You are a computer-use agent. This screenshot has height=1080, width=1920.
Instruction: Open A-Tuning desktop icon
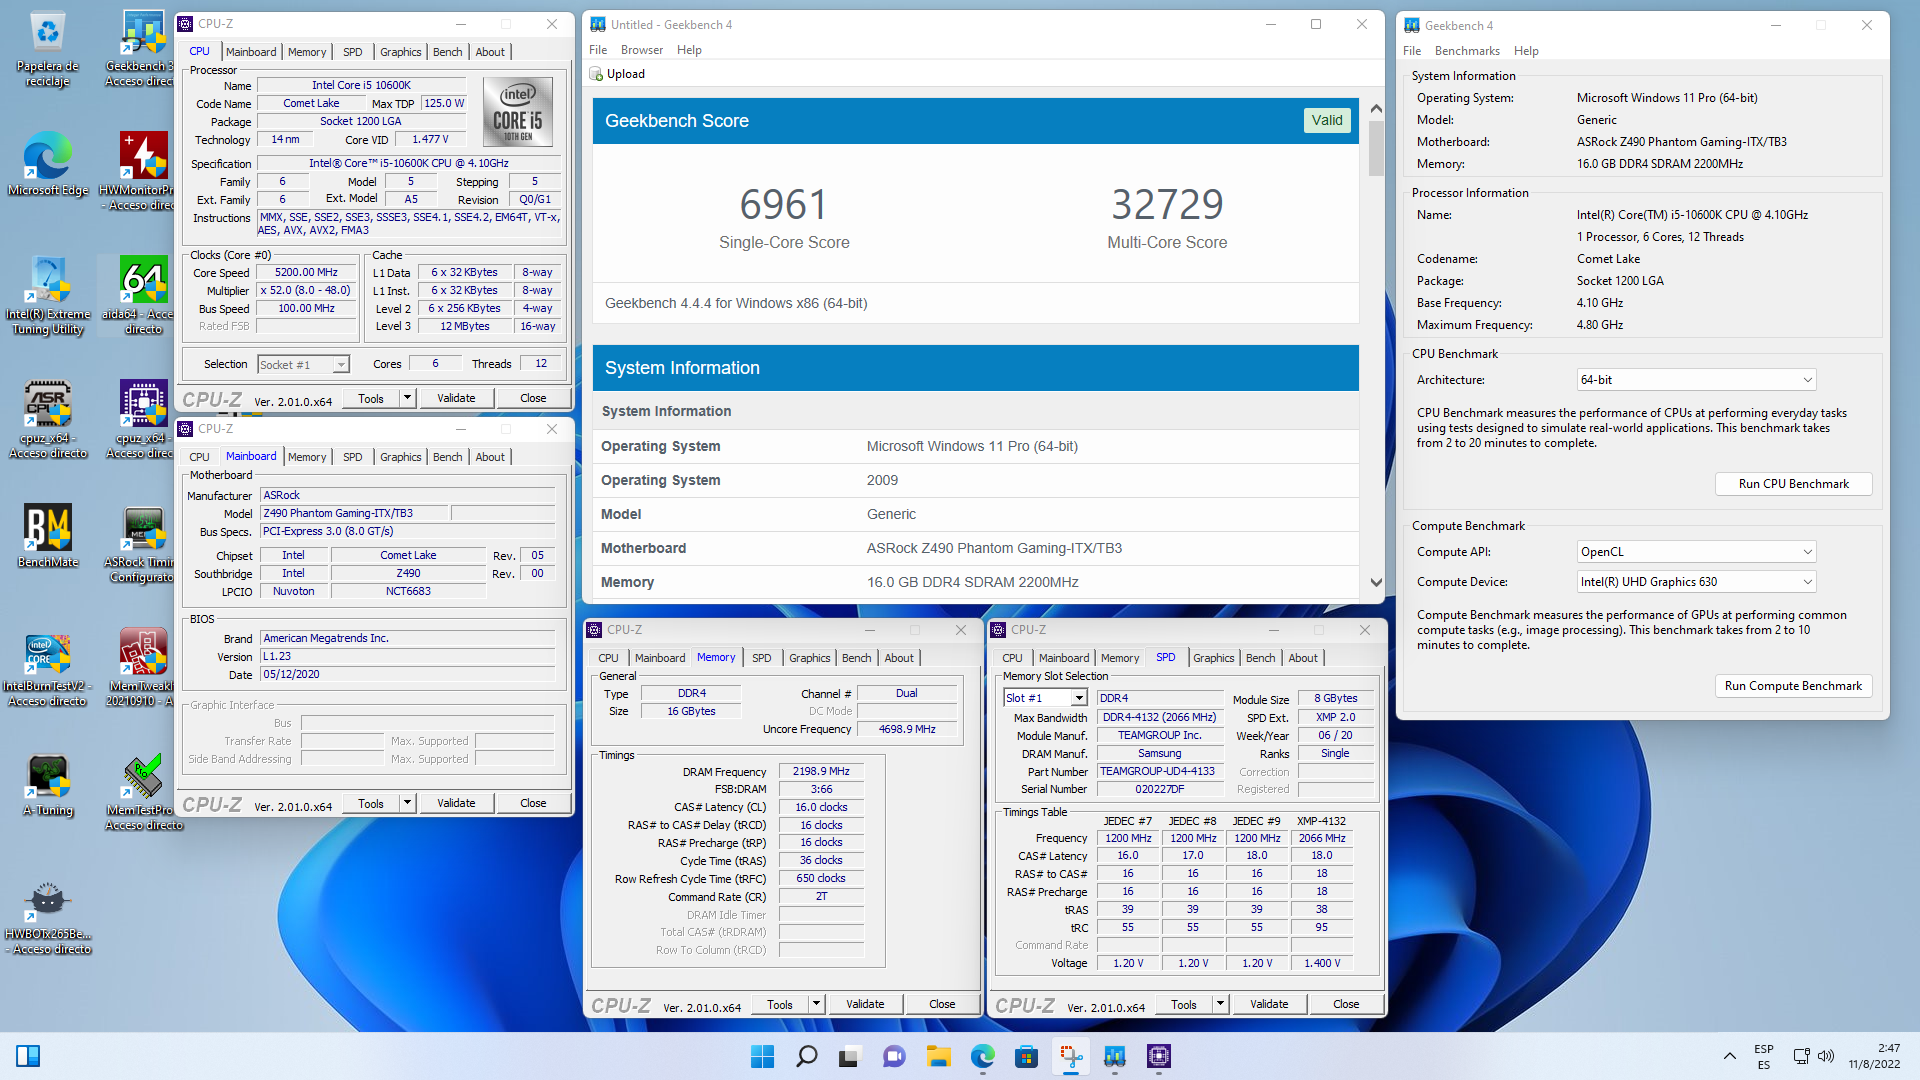coord(47,785)
